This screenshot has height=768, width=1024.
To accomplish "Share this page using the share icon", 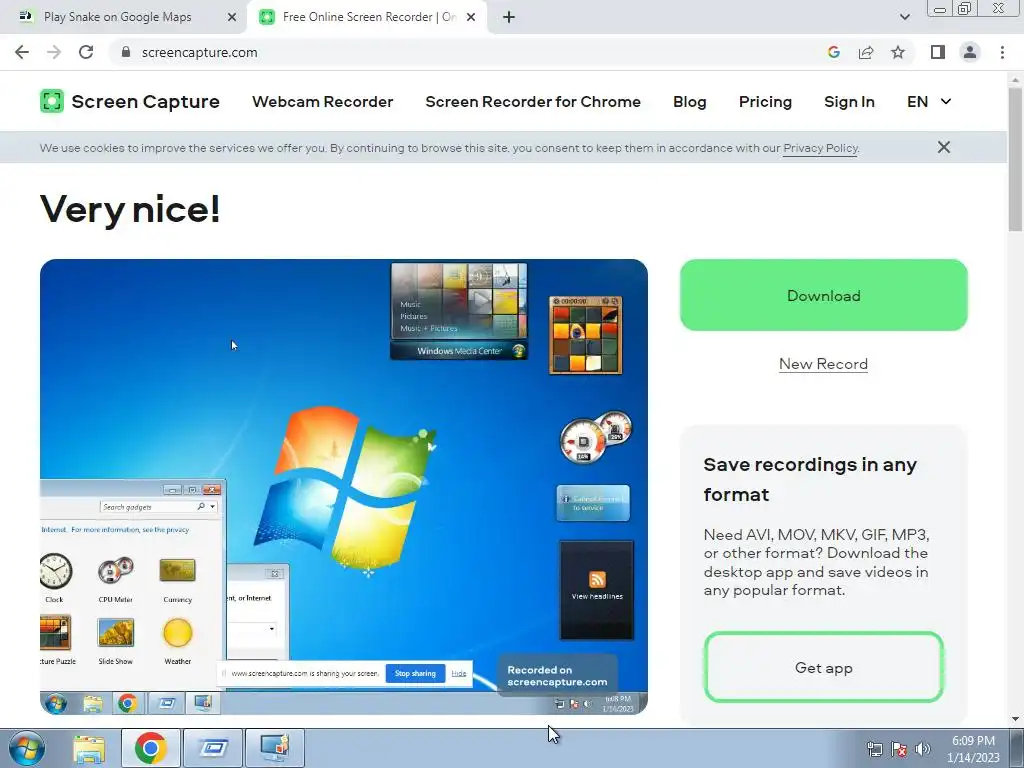I will pyautogui.click(x=866, y=52).
